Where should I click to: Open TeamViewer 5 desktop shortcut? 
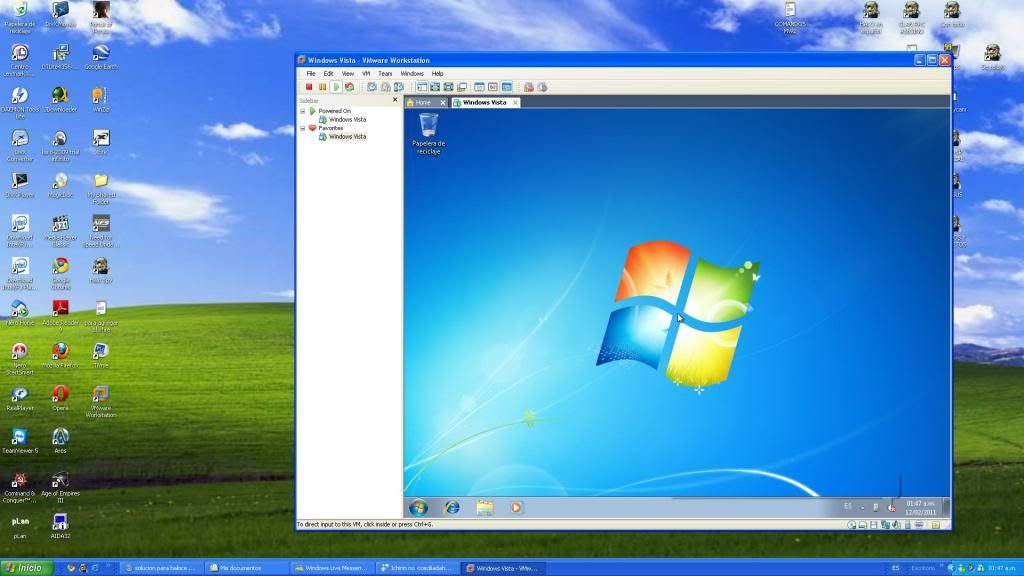[x=20, y=441]
